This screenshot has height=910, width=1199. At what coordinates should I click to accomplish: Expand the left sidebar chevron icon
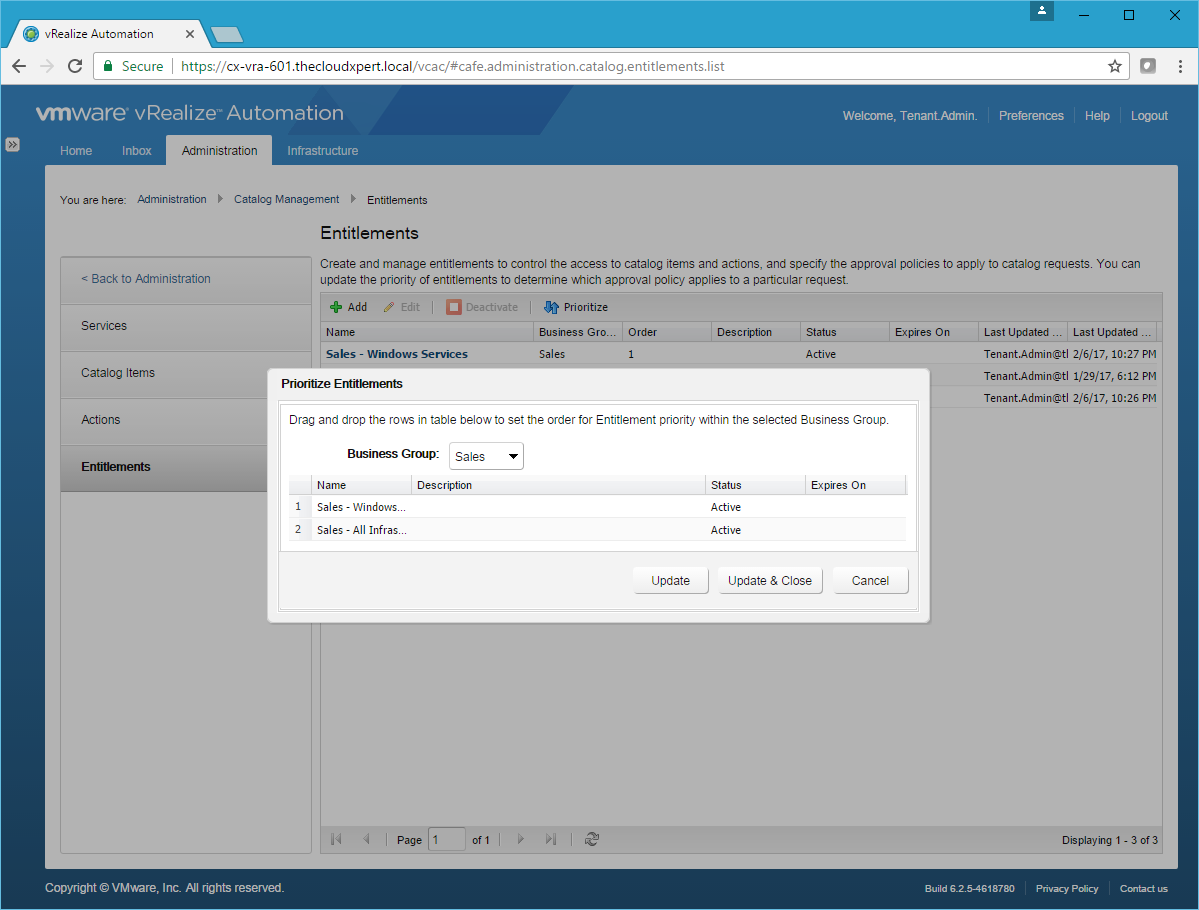(12, 144)
